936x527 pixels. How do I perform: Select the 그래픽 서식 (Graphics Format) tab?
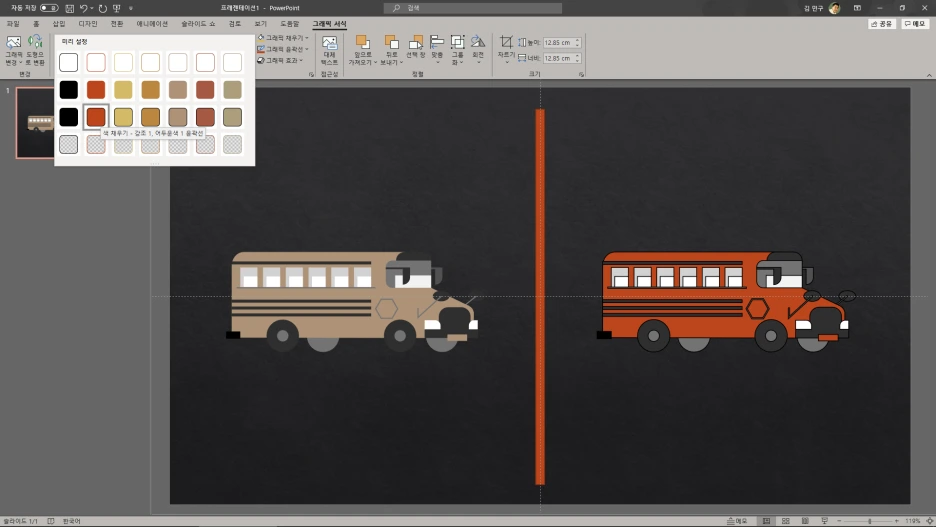330,24
